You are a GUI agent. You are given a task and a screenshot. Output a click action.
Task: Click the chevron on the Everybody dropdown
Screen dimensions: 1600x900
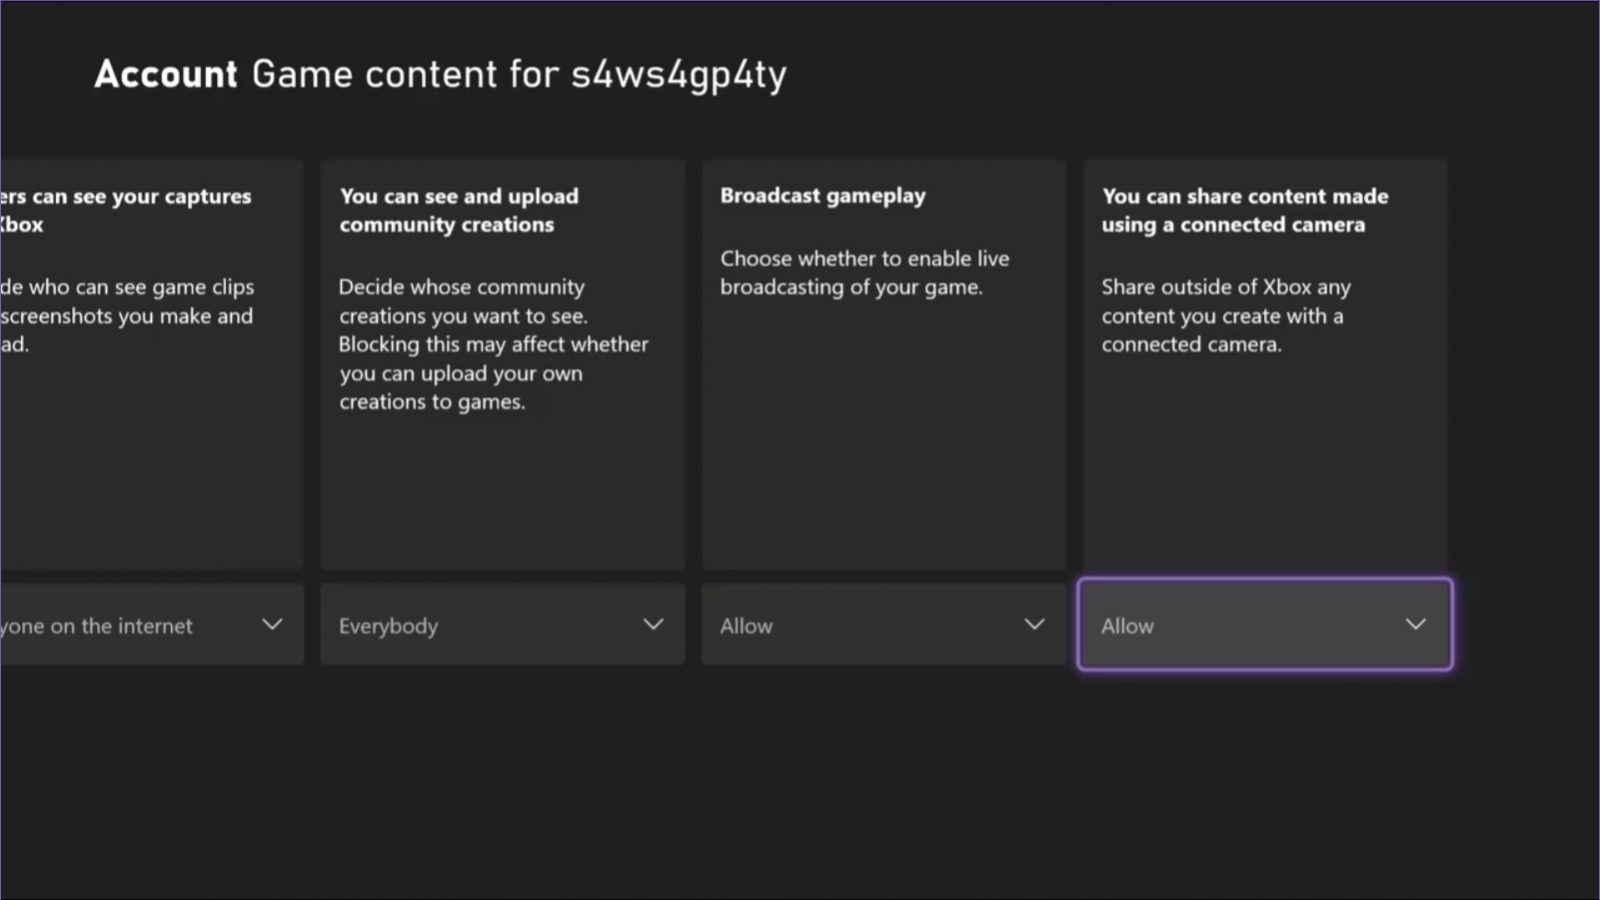[653, 624]
